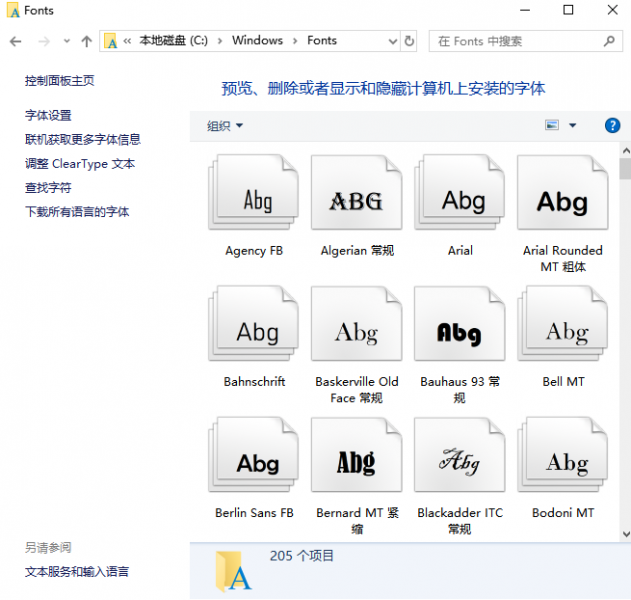Go back using the back arrow

16,41
